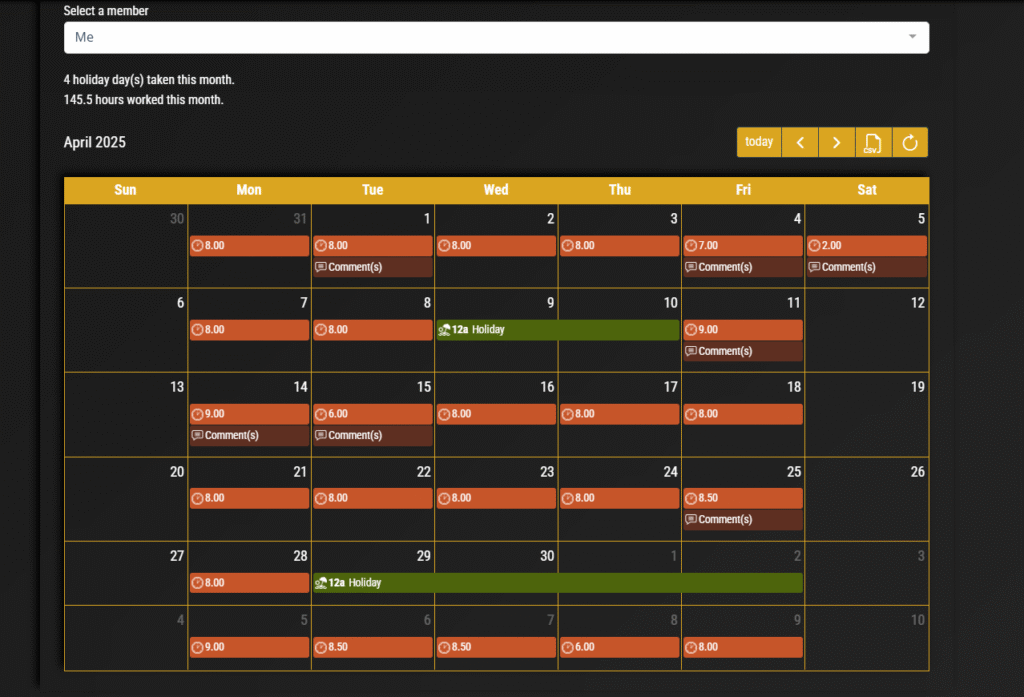
Task: Click the holiday person icon on April 9
Action: point(444,329)
